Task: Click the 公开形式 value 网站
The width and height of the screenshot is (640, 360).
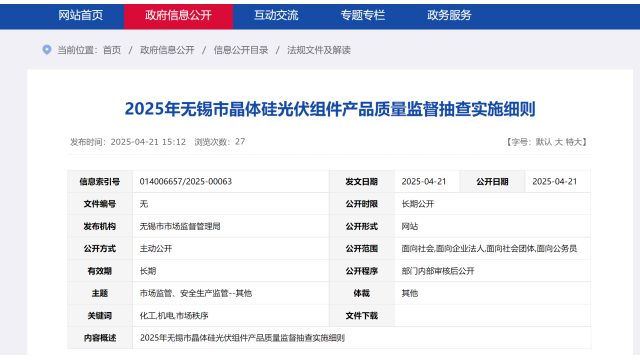Action: 410,227
